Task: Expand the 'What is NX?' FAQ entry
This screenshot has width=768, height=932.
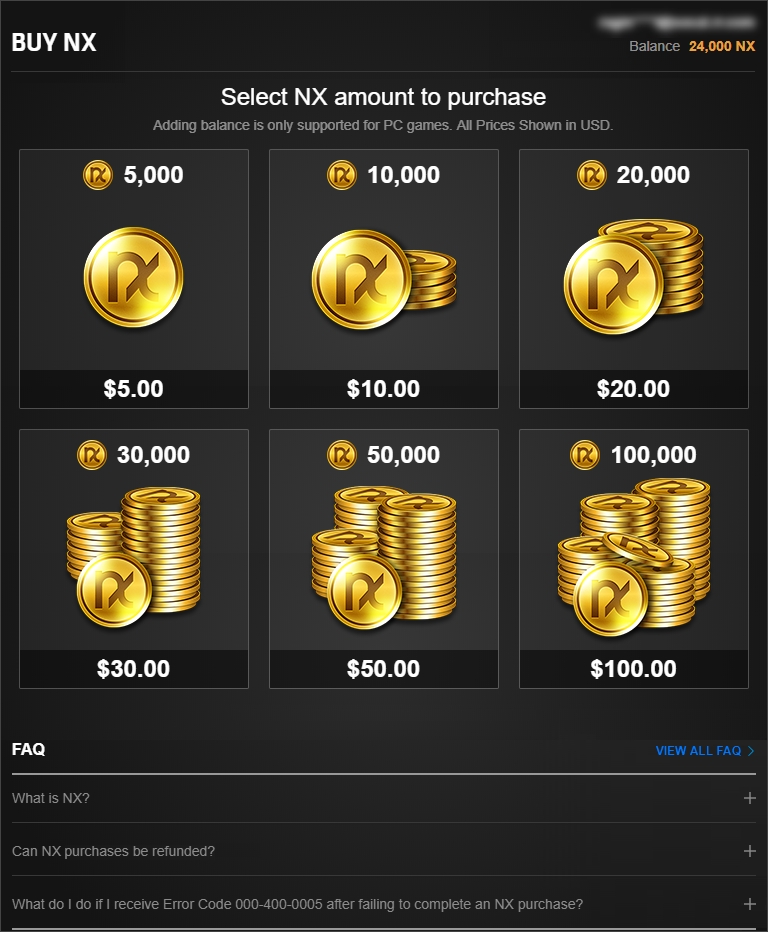Action: [x=384, y=798]
